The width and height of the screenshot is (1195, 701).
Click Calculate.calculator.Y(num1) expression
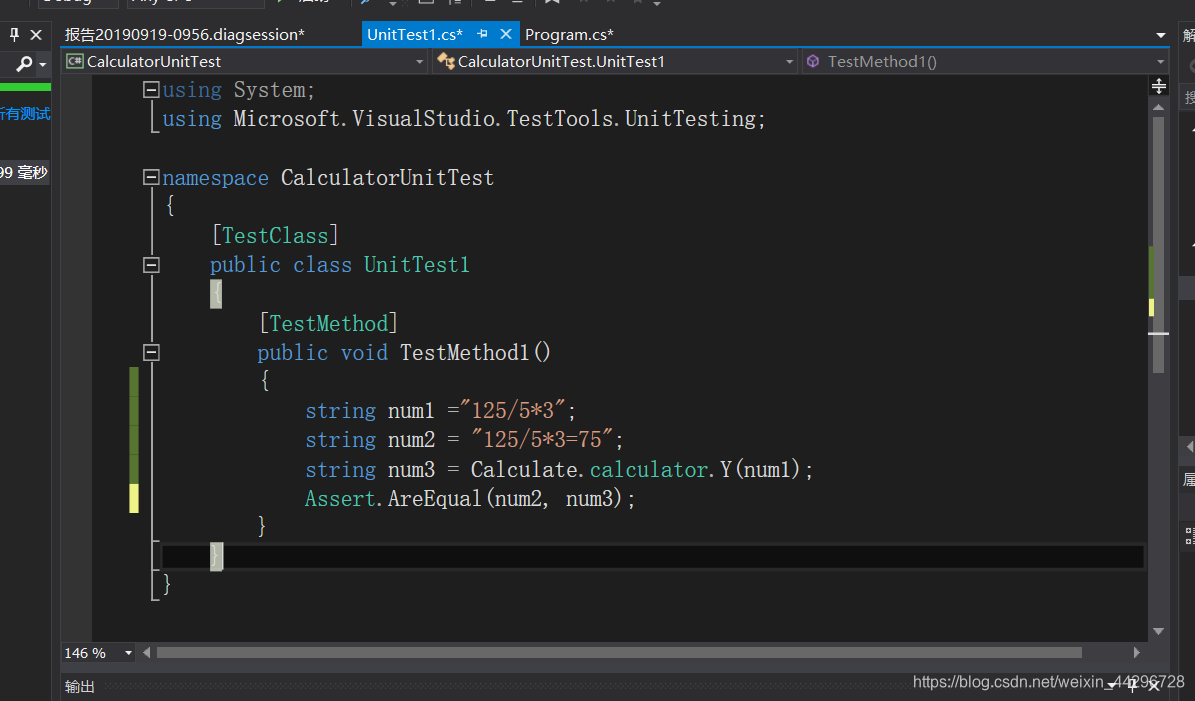pos(636,469)
